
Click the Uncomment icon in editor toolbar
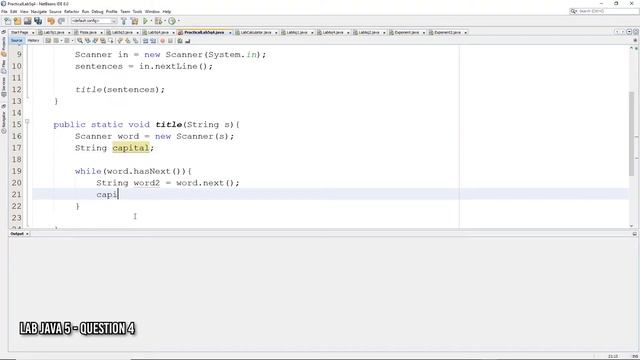pos(188,41)
